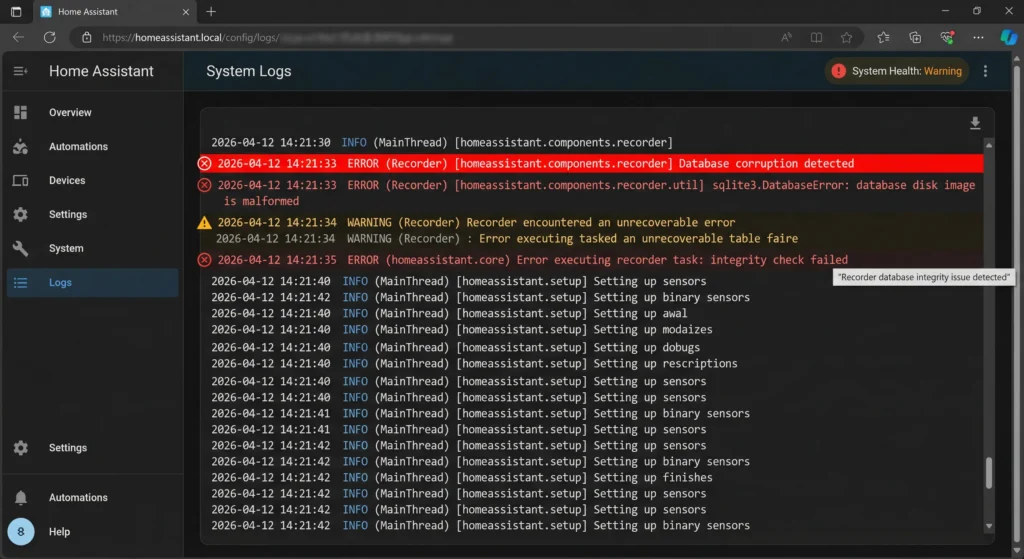This screenshot has height=559, width=1024.
Task: Click error icon on integrity check failed row
Action: coord(204,260)
